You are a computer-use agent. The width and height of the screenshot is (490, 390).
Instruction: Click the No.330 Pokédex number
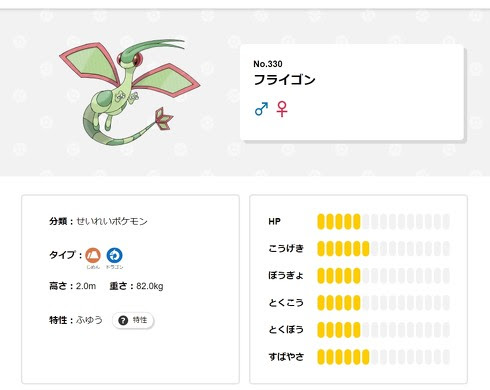tap(268, 64)
